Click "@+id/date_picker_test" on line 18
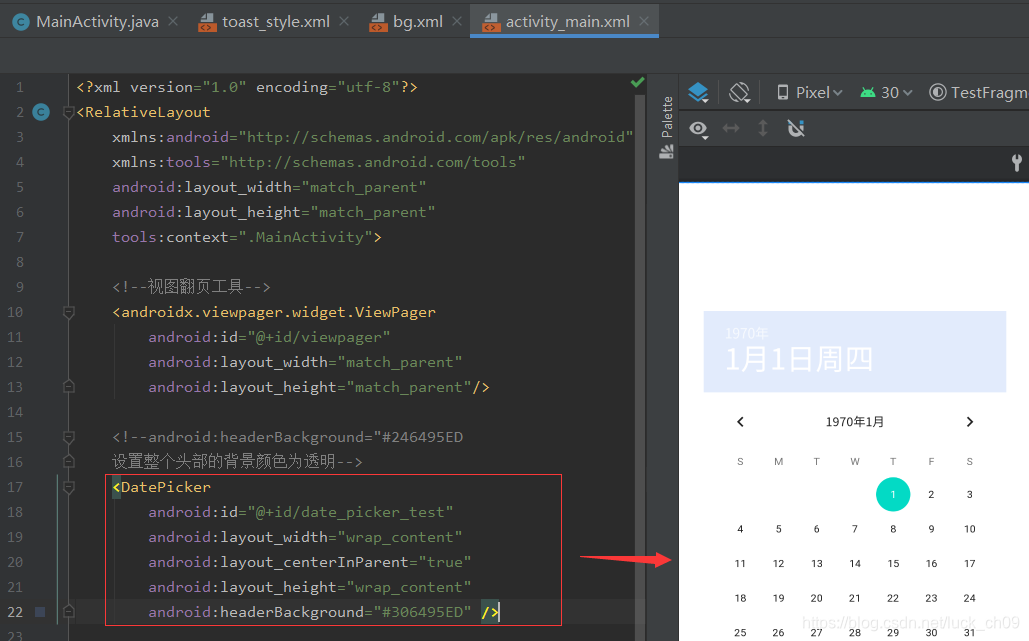Viewport: 1029px width, 641px height. pos(350,512)
